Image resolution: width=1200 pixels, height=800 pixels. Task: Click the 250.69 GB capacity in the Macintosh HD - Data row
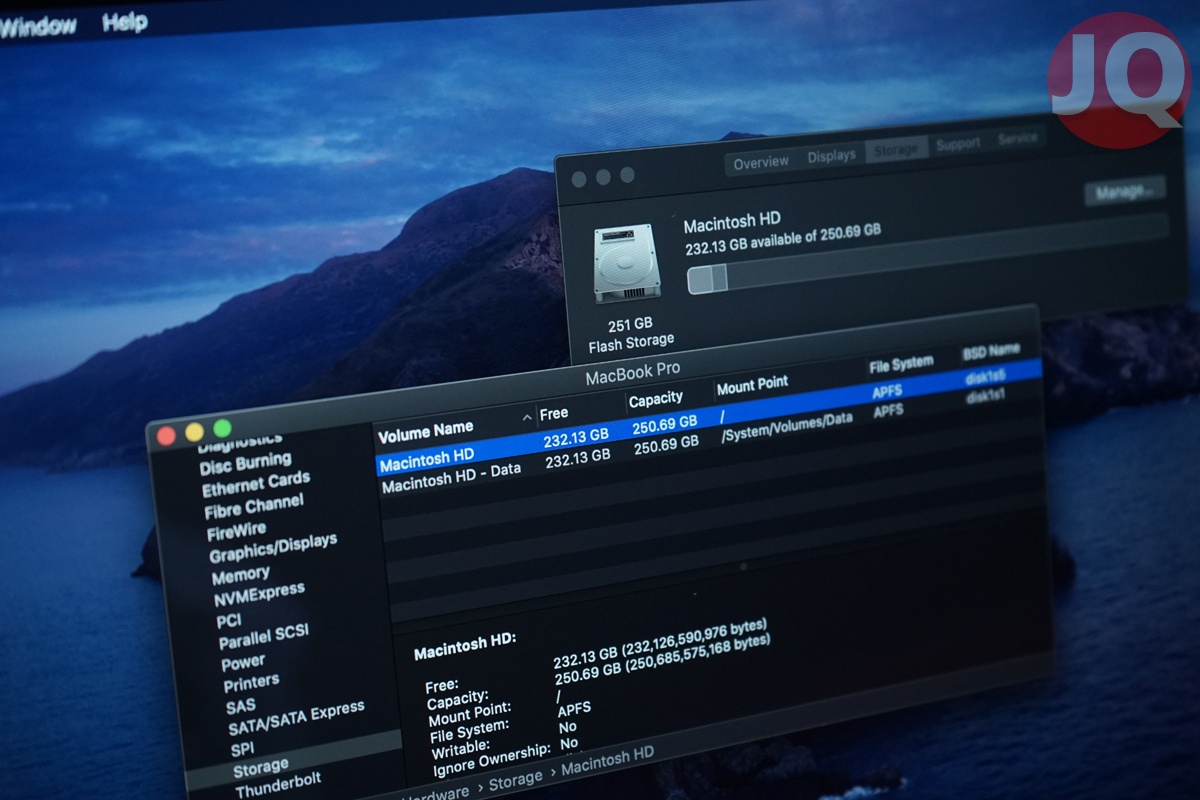(666, 446)
